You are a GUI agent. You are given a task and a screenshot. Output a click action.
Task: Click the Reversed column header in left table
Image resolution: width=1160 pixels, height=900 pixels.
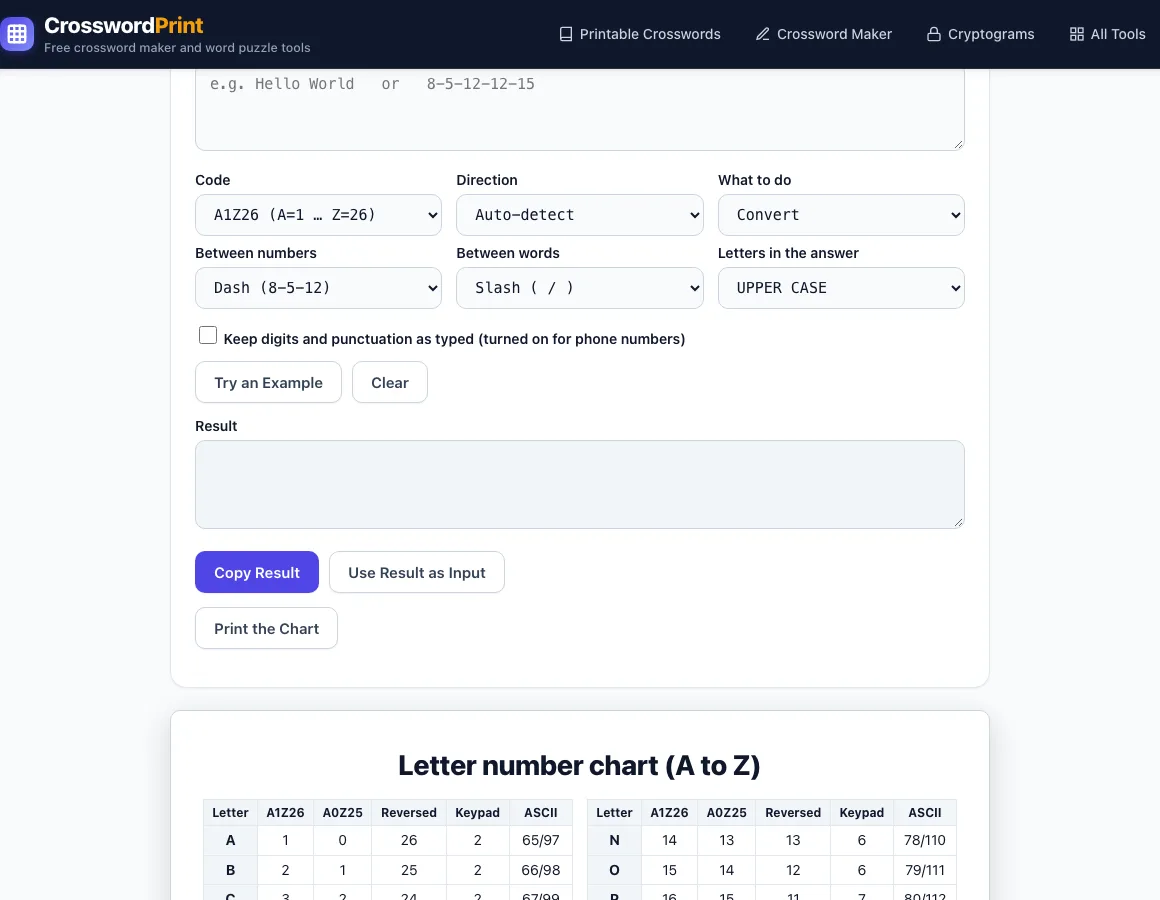click(x=408, y=813)
